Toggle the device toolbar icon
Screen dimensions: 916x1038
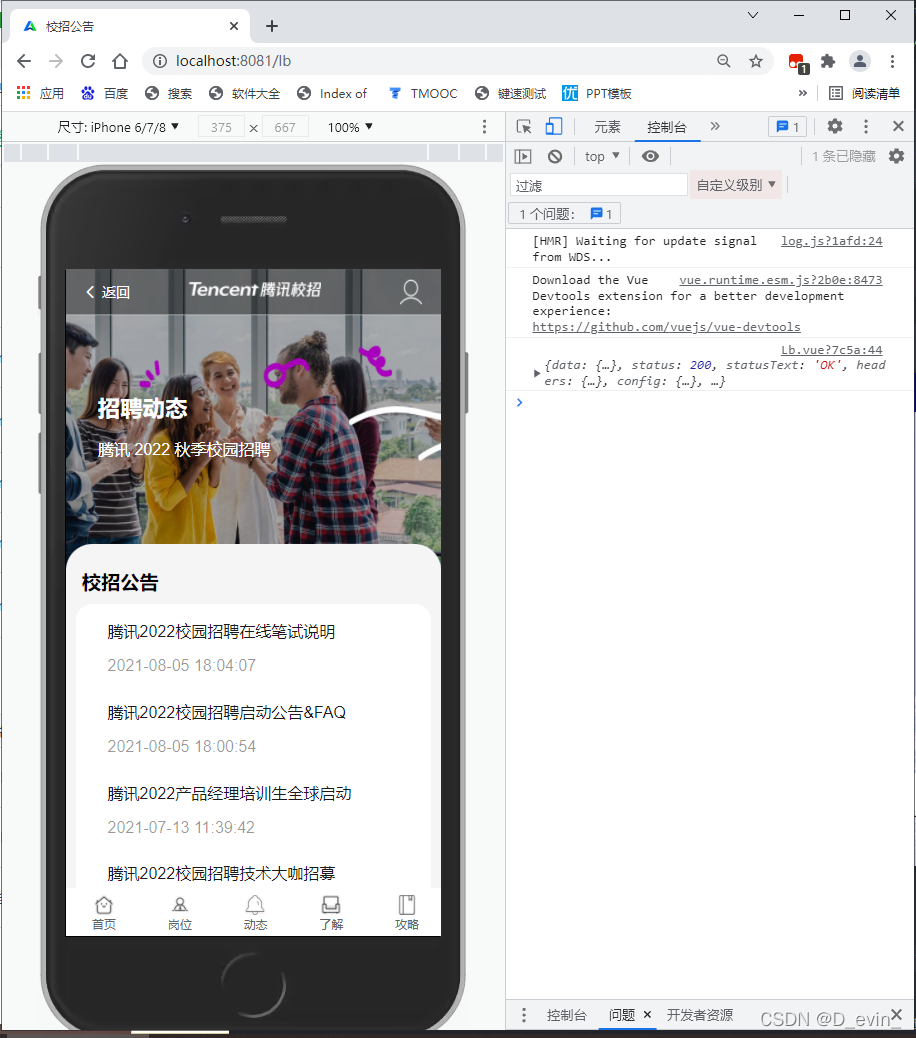tap(554, 126)
